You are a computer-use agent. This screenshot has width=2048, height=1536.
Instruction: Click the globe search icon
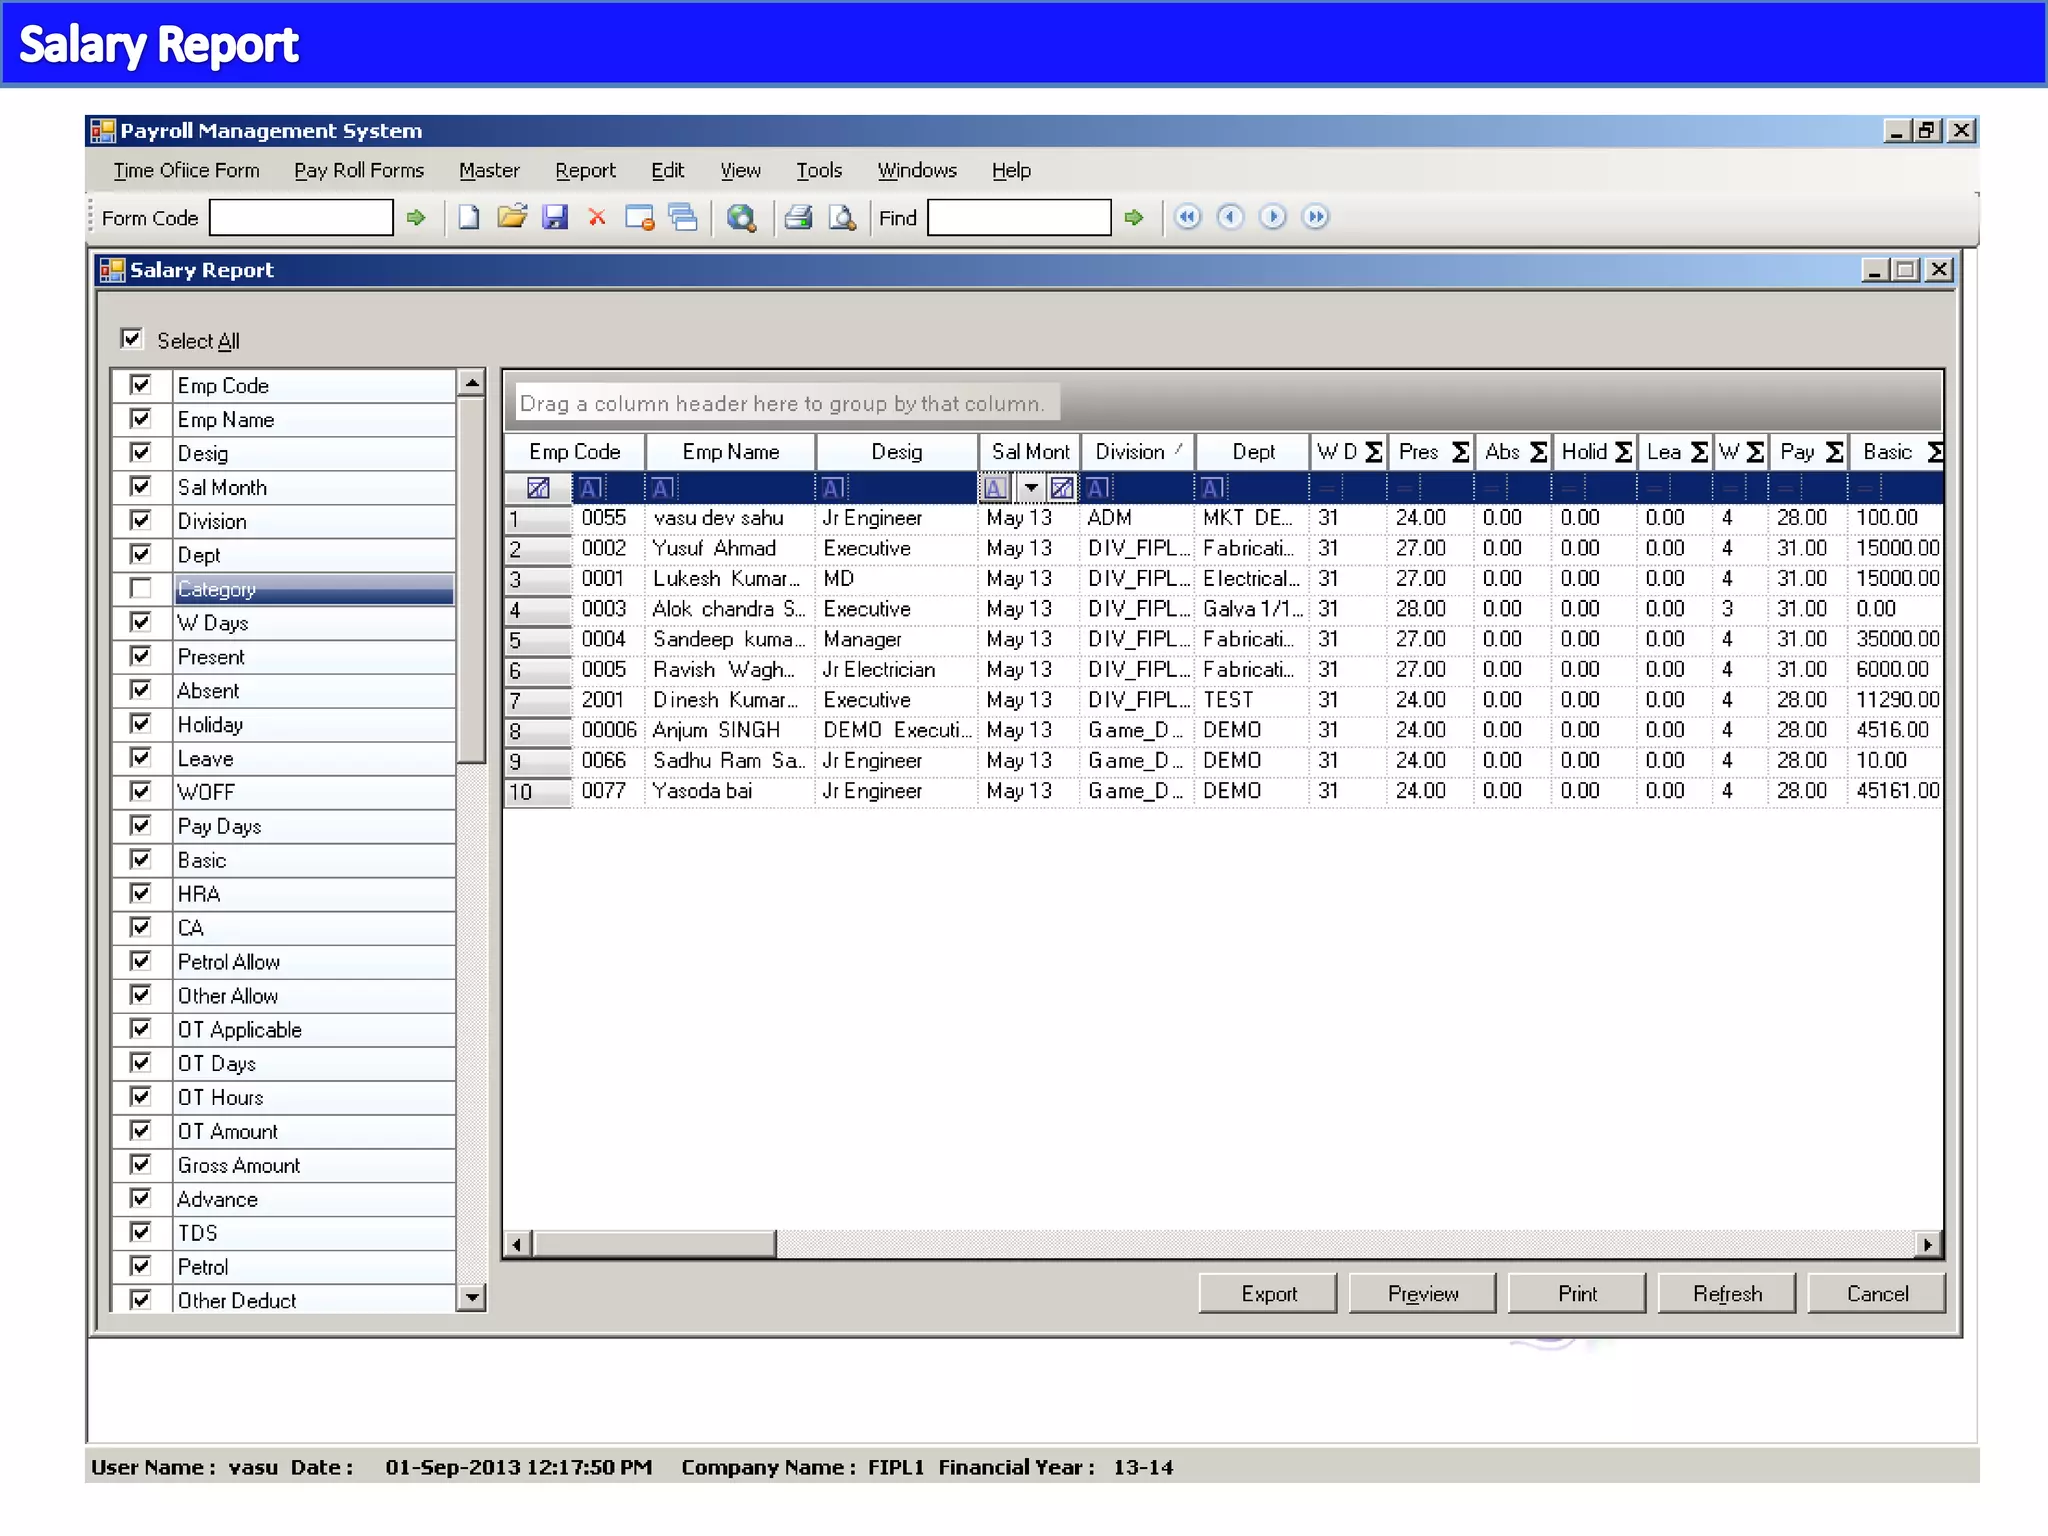(x=741, y=217)
